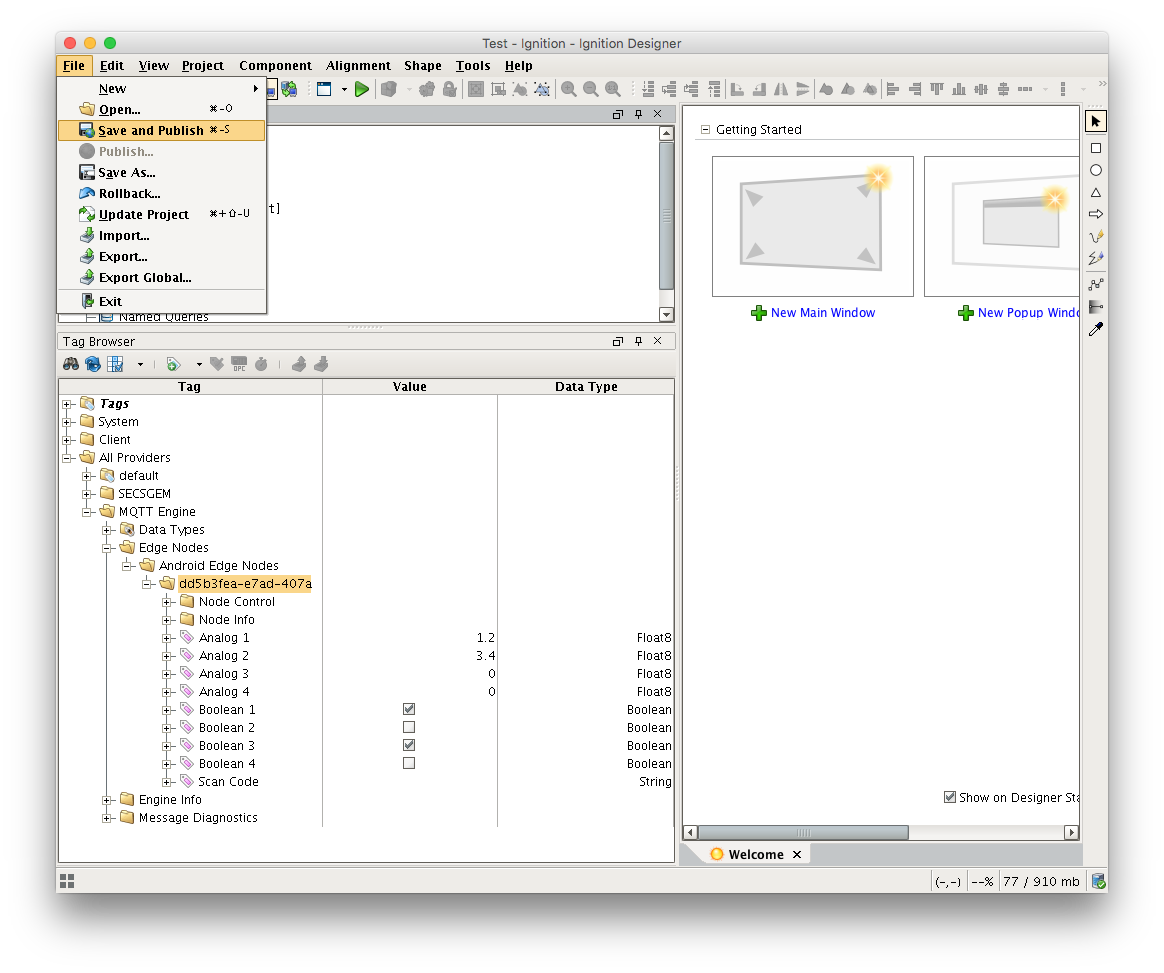Open the Component menu
Screen dimensions: 1164x973
coord(275,65)
